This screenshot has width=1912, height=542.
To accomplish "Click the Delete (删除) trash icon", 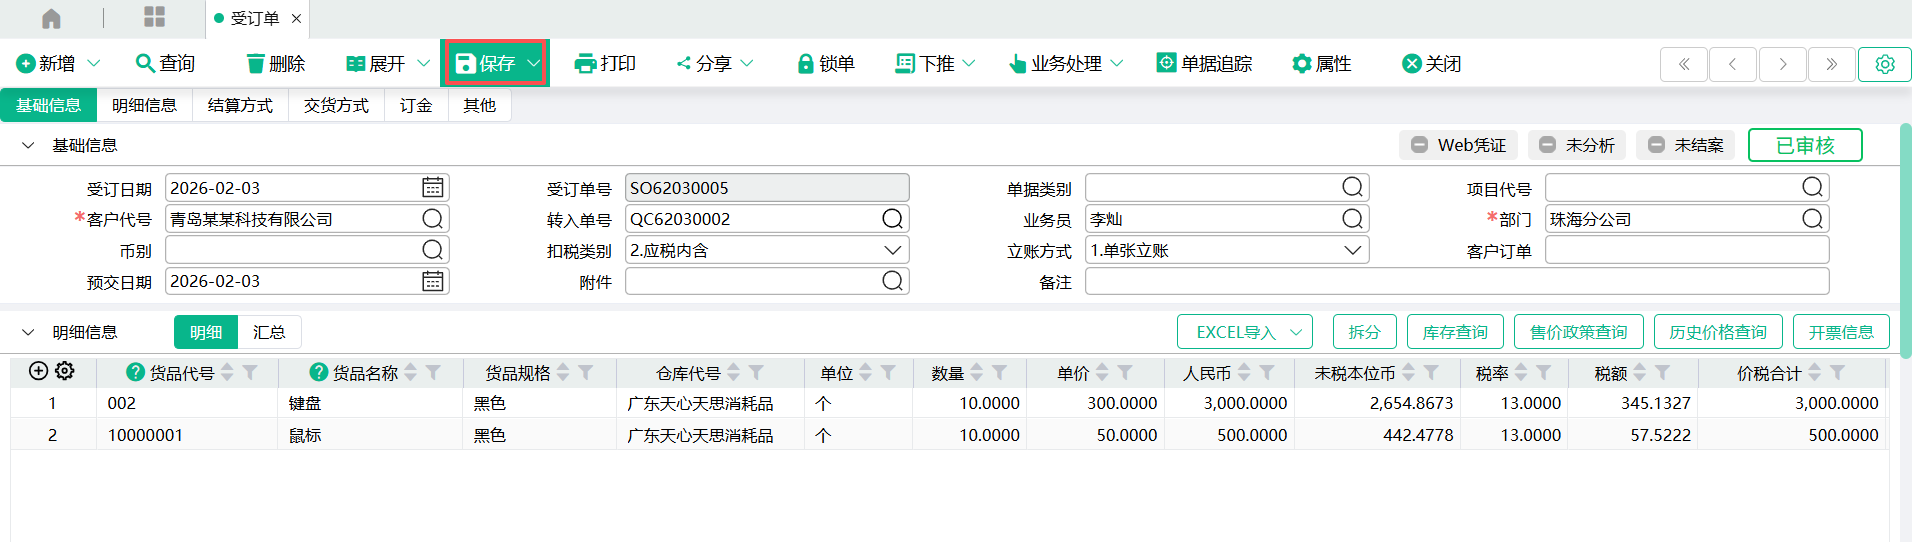I will (x=256, y=64).
